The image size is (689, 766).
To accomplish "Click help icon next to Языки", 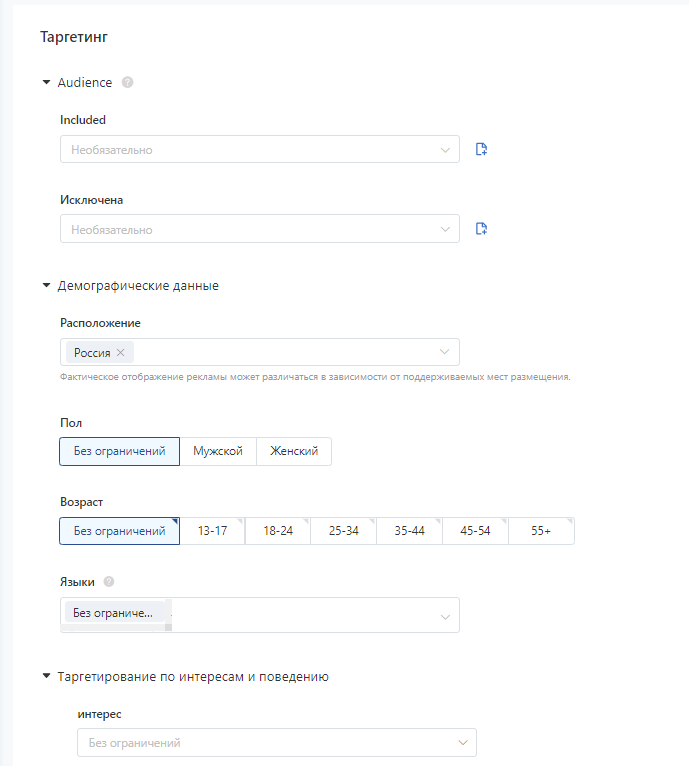I will [x=109, y=581].
